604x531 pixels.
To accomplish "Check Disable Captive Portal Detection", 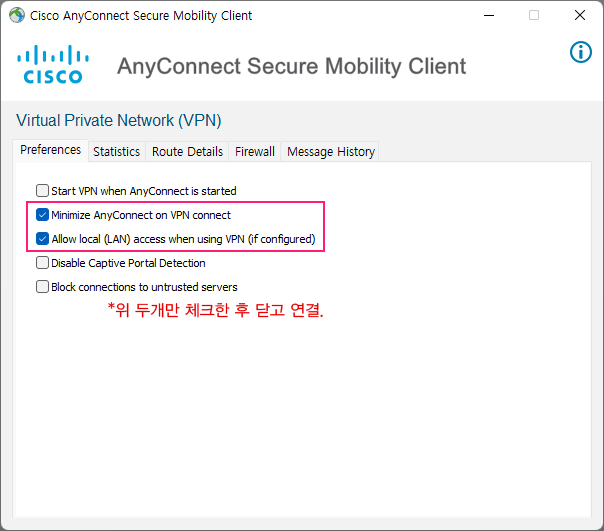I will 42,263.
